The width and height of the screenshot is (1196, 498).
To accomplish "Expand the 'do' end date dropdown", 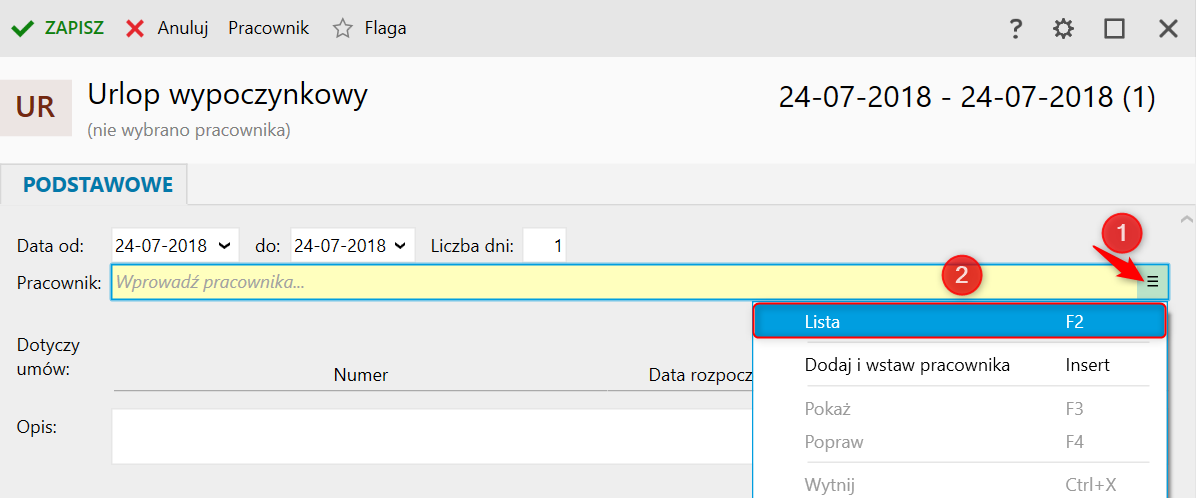I will click(x=400, y=246).
